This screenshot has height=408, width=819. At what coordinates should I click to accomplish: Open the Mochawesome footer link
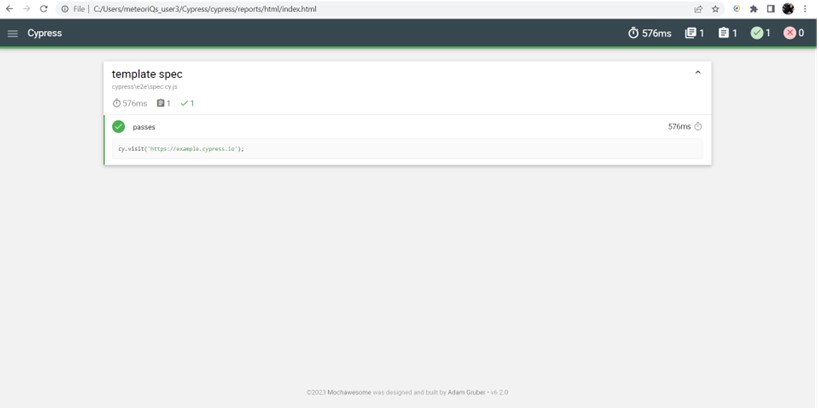pyautogui.click(x=349, y=392)
